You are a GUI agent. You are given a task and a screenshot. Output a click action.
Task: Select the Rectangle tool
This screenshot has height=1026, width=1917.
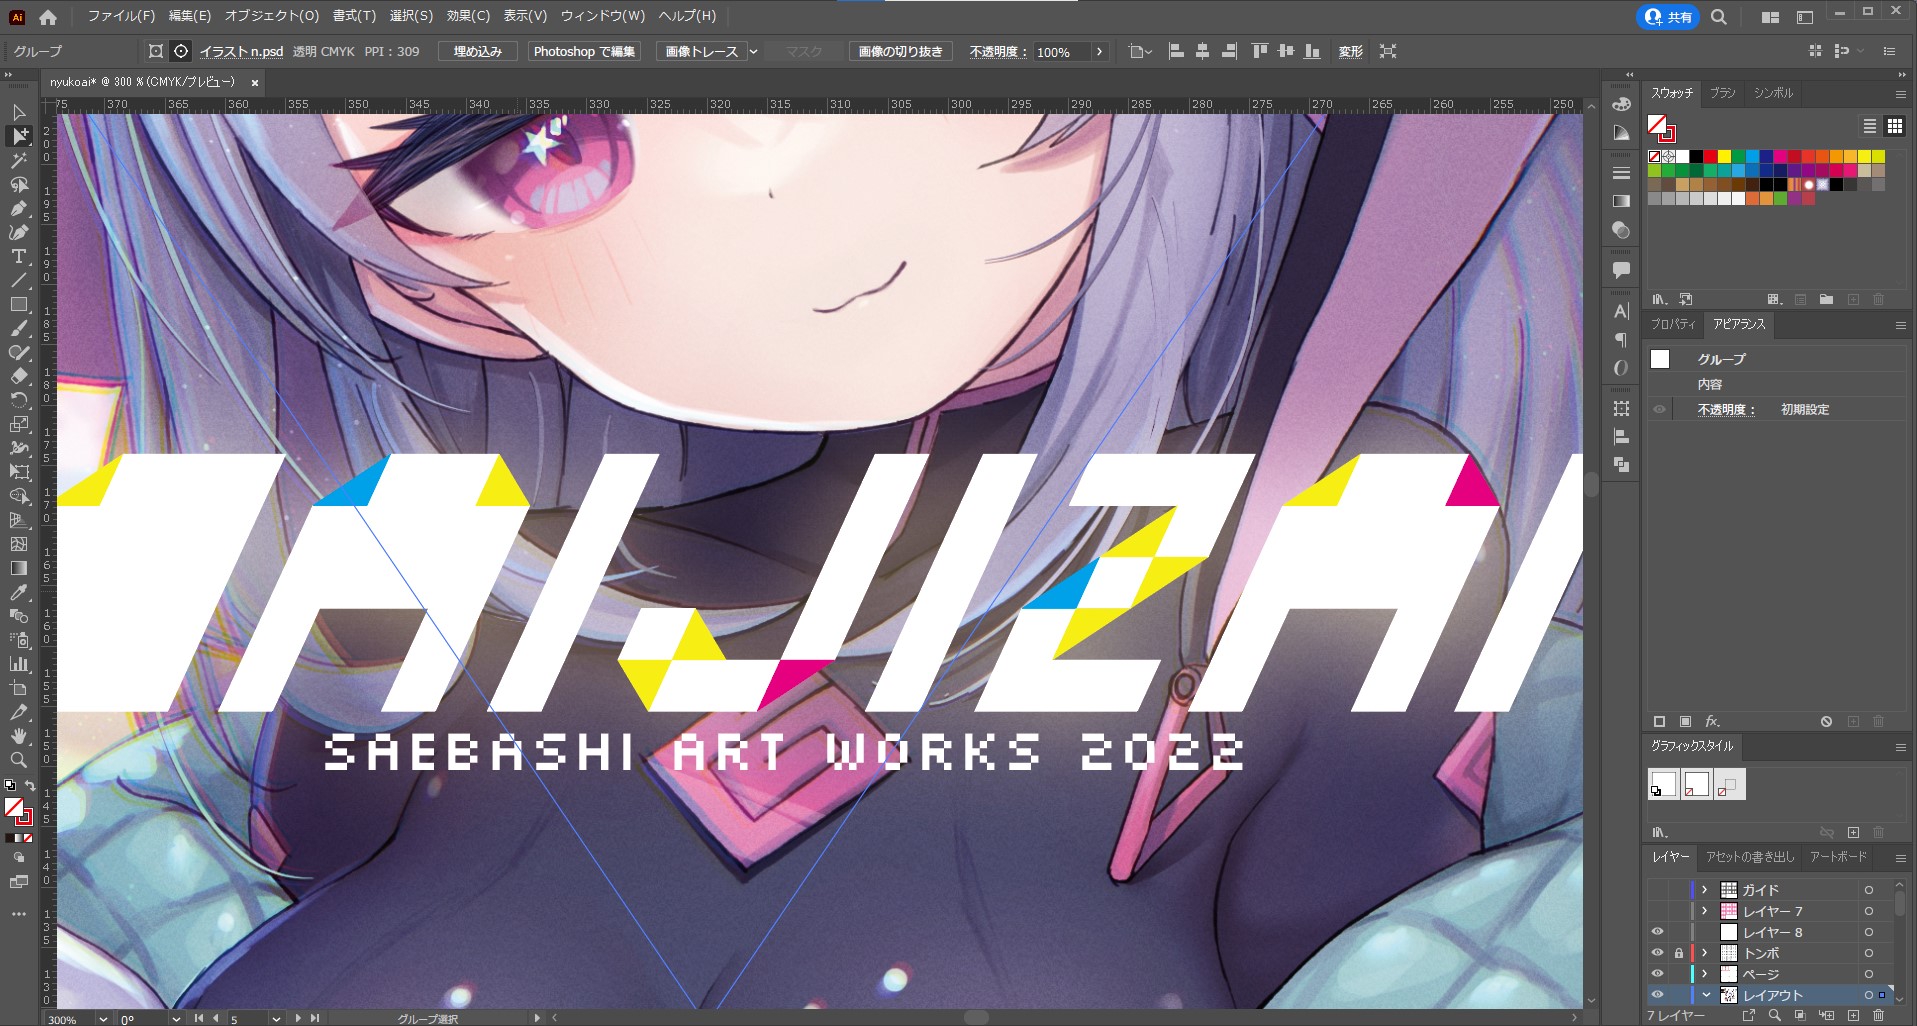(x=18, y=304)
